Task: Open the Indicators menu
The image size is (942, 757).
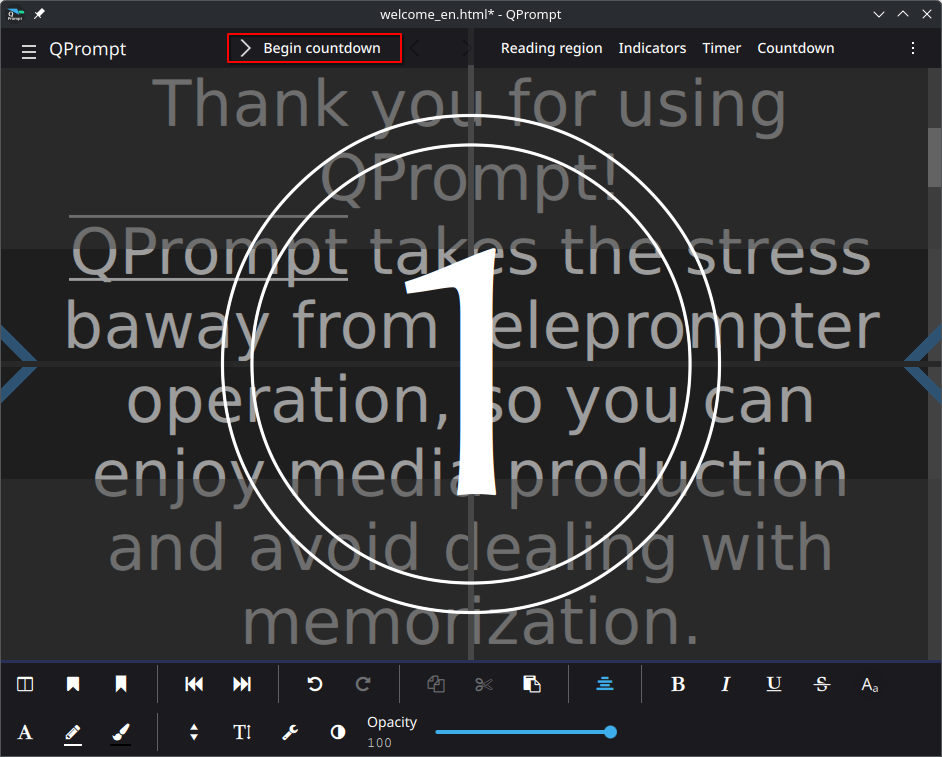Action: (652, 48)
